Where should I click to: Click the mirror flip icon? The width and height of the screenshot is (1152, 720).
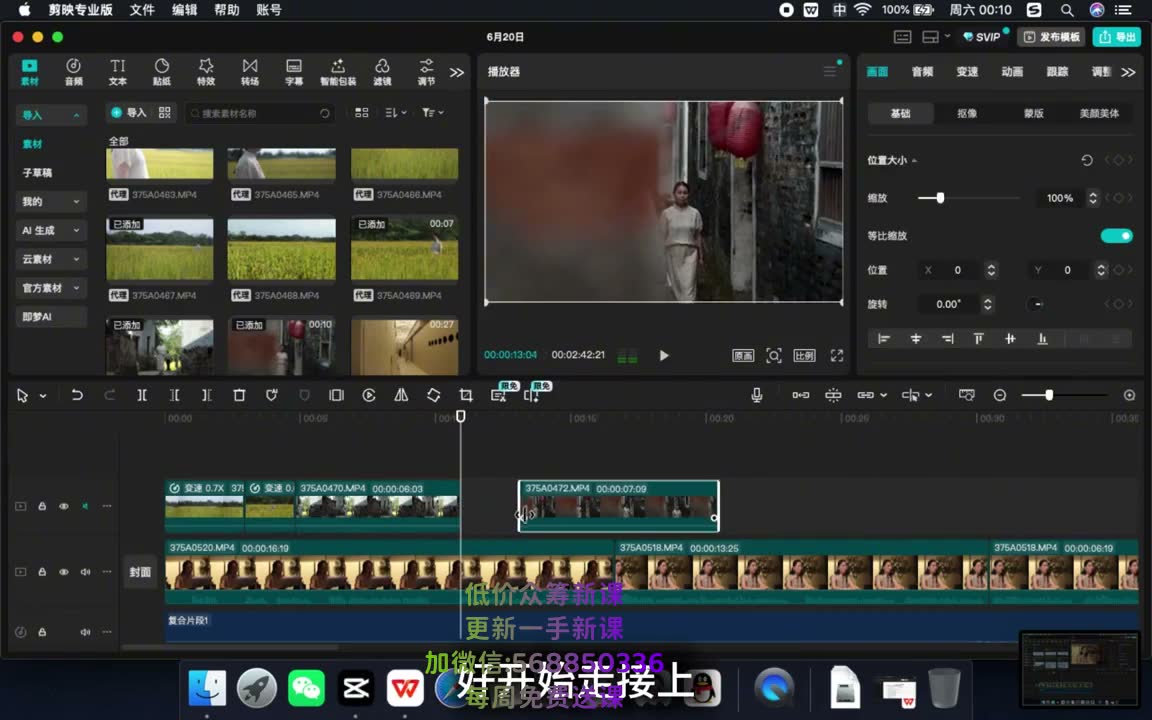coord(401,395)
